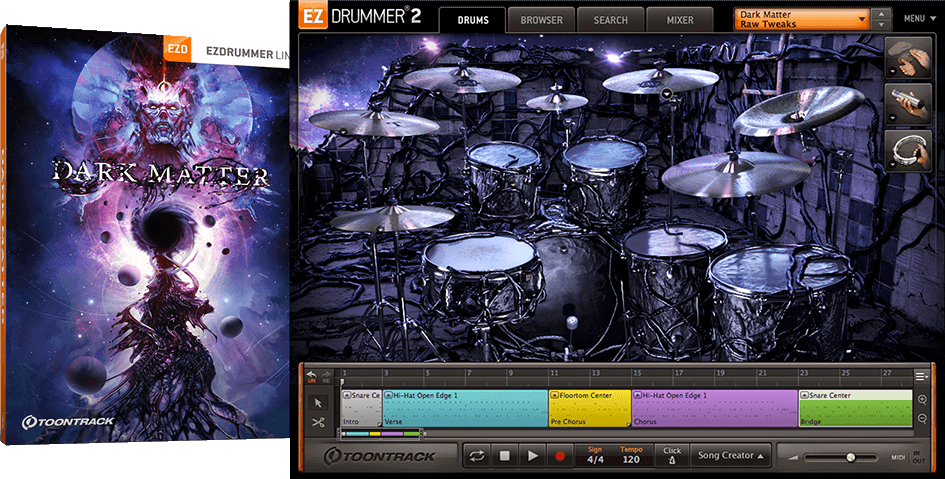Toggle the loop playback button

click(477, 456)
